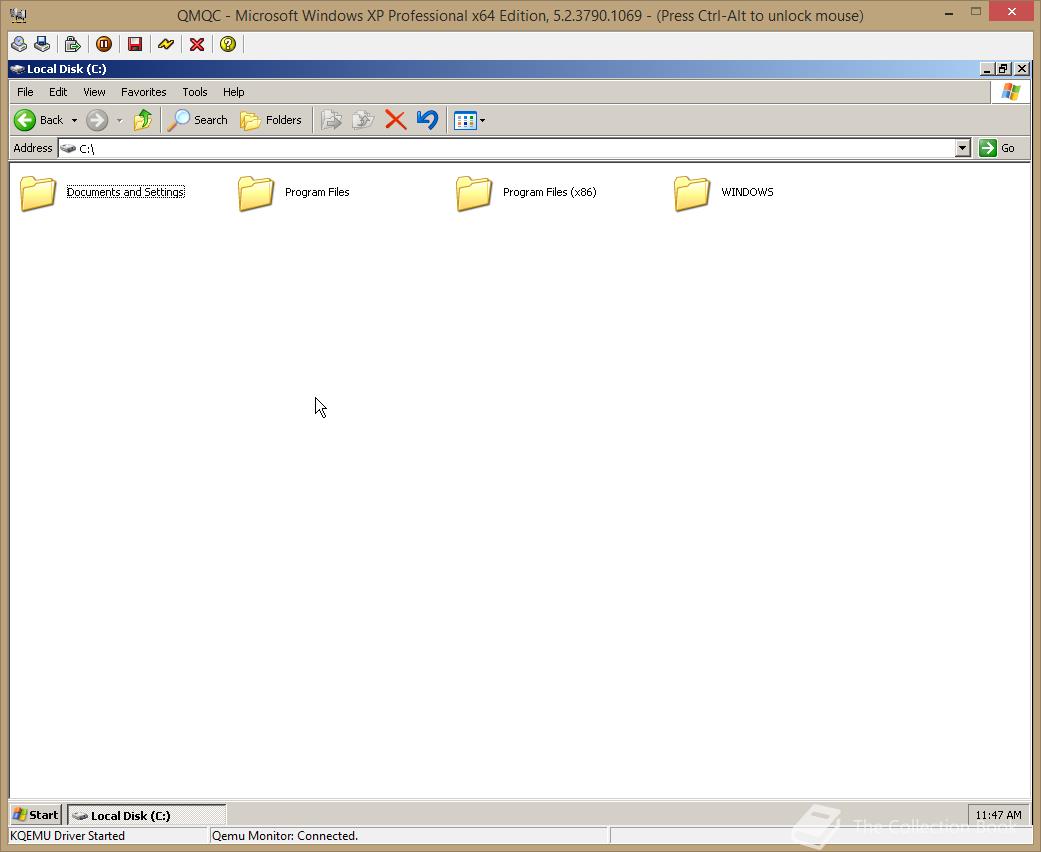Screen dimensions: 1041x852
Task: Click the KQEMU Driver Started status text
Action: tap(67, 835)
